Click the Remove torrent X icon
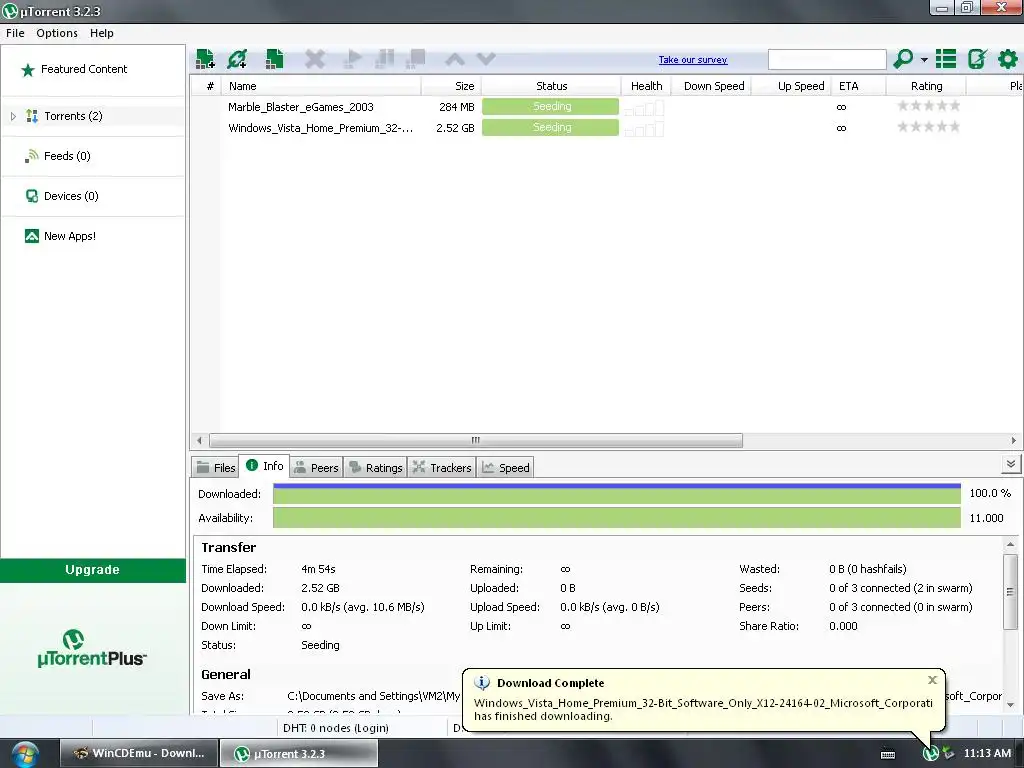 click(315, 59)
